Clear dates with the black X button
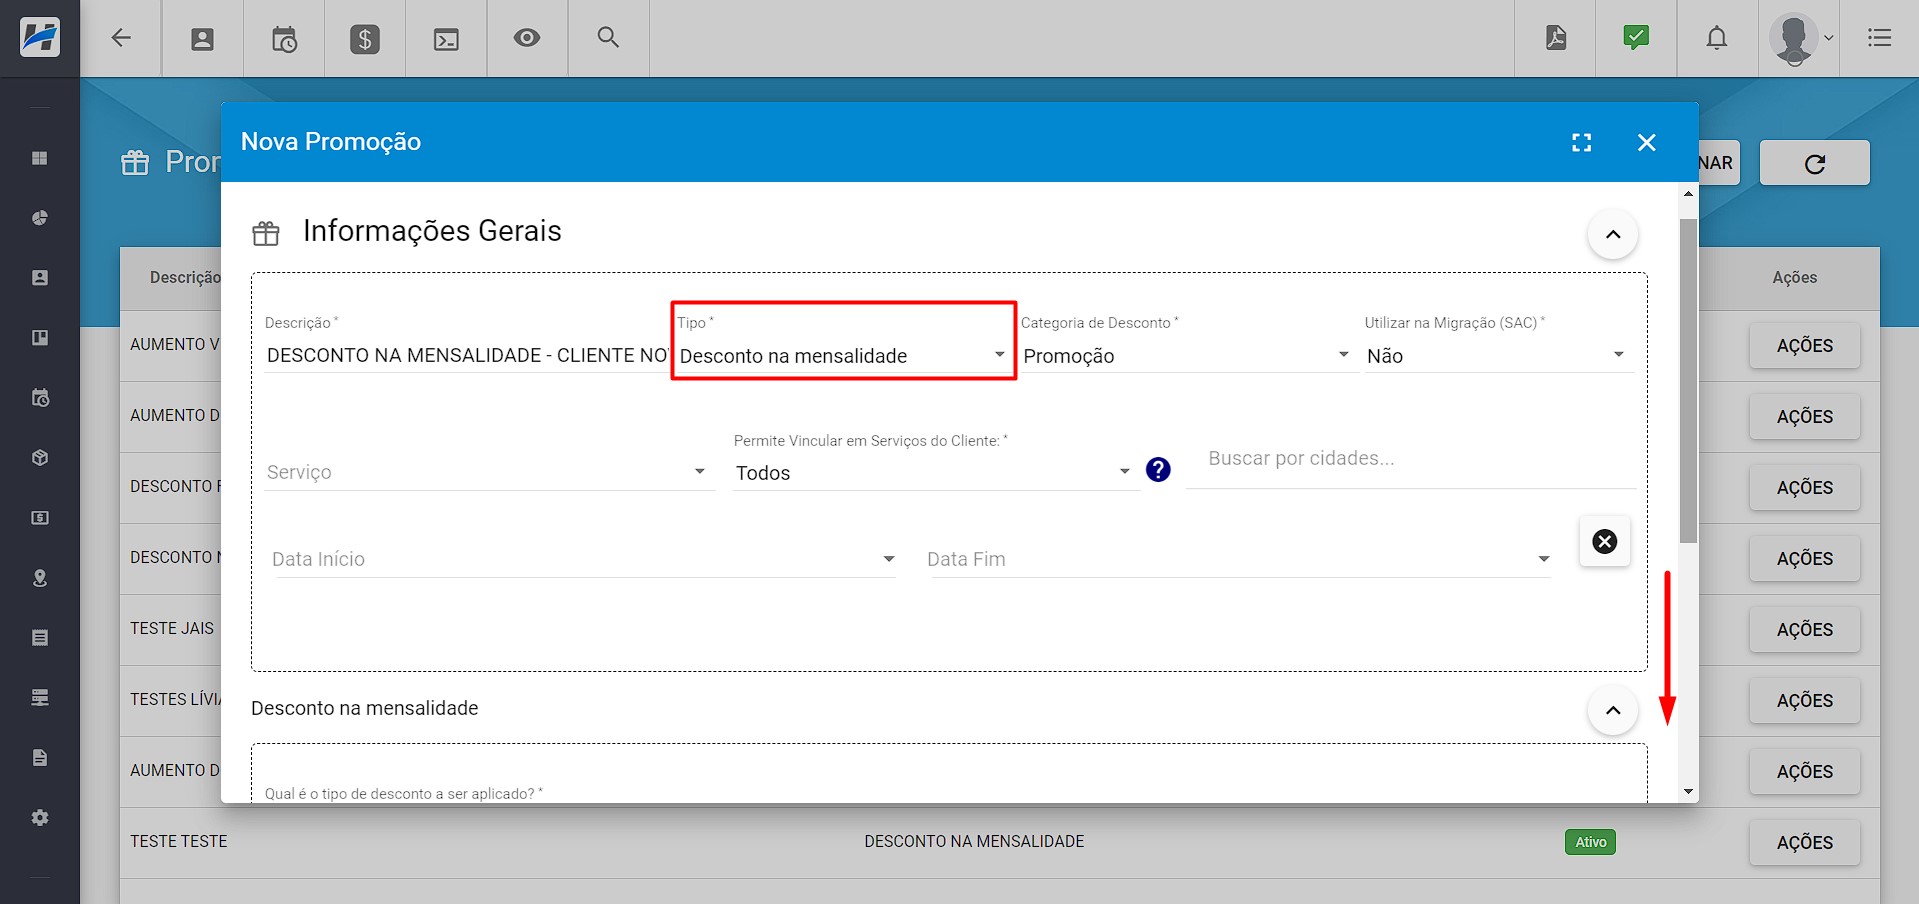Screen dimensions: 1919x904 pos(1604,542)
